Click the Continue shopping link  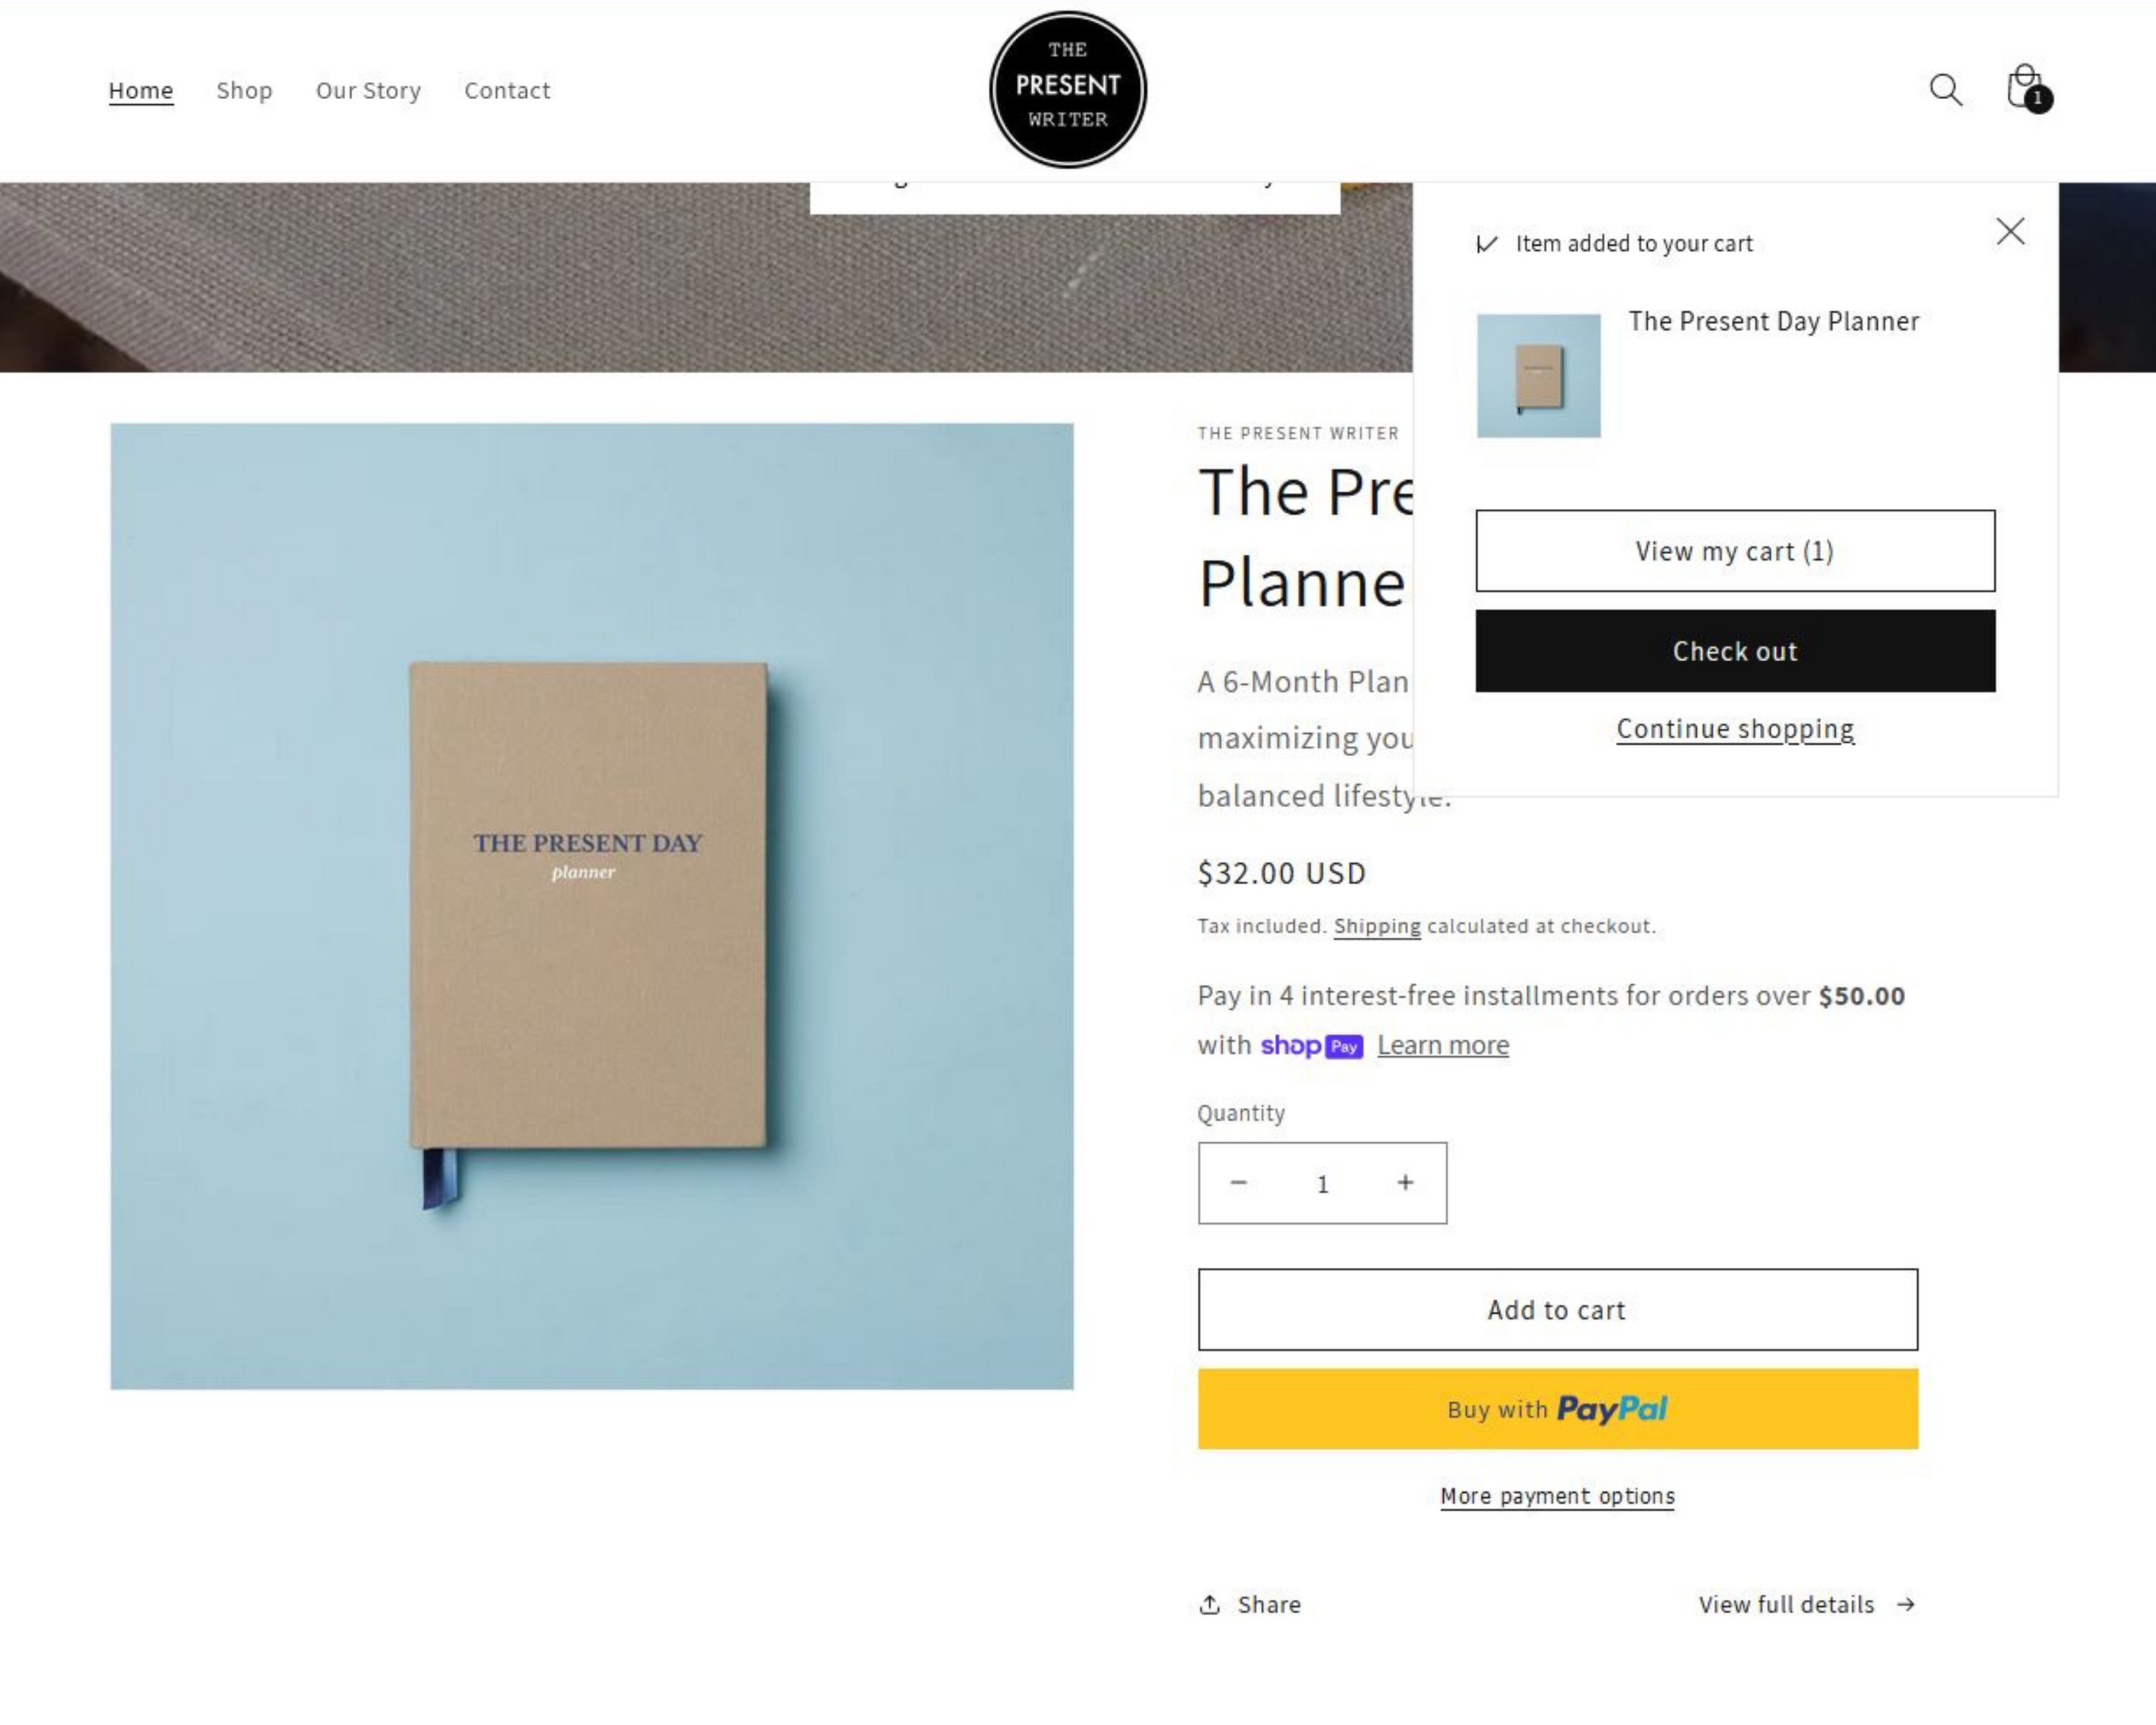[x=1735, y=729]
